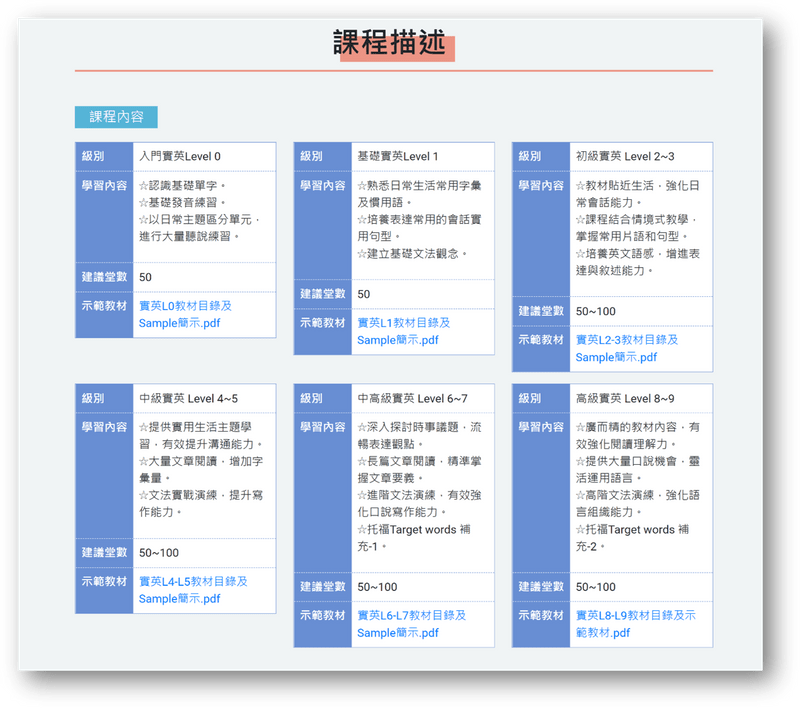Click the 入門實英Level 0 title cell
This screenshot has height=708, width=800.
180,157
